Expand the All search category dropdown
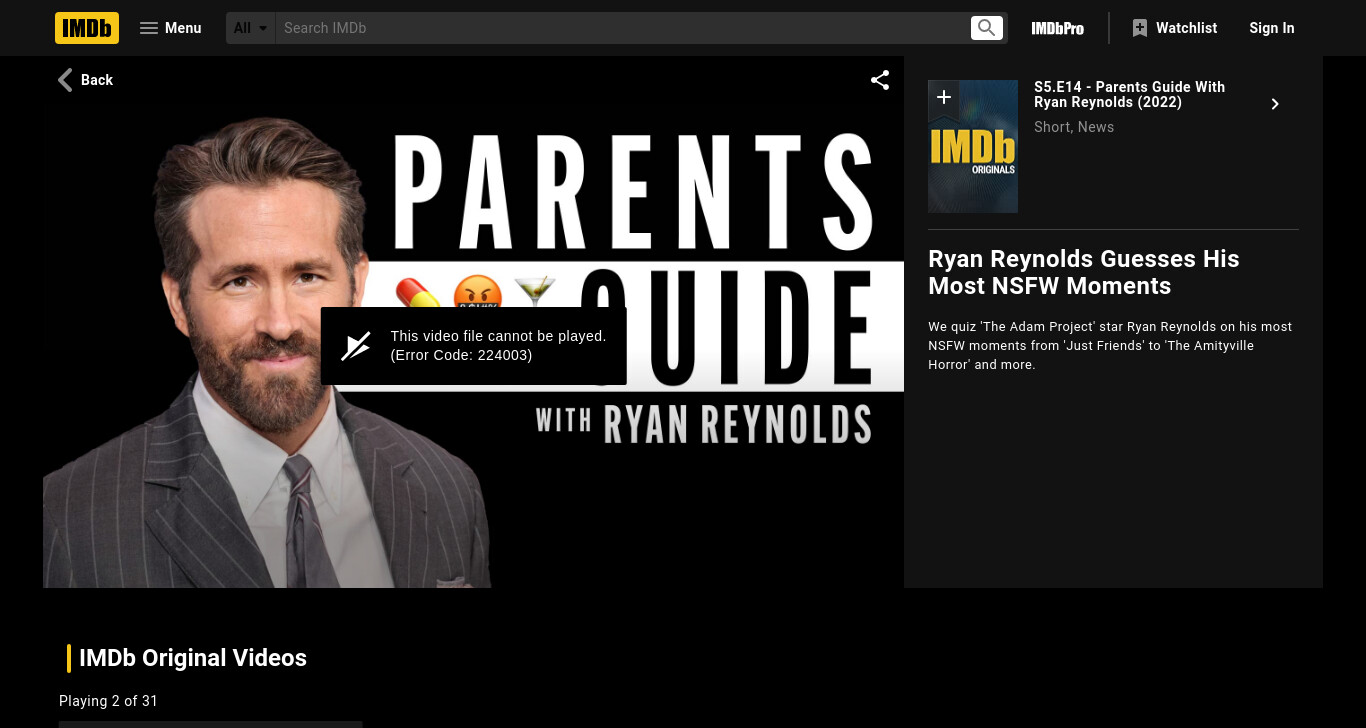 [251, 28]
